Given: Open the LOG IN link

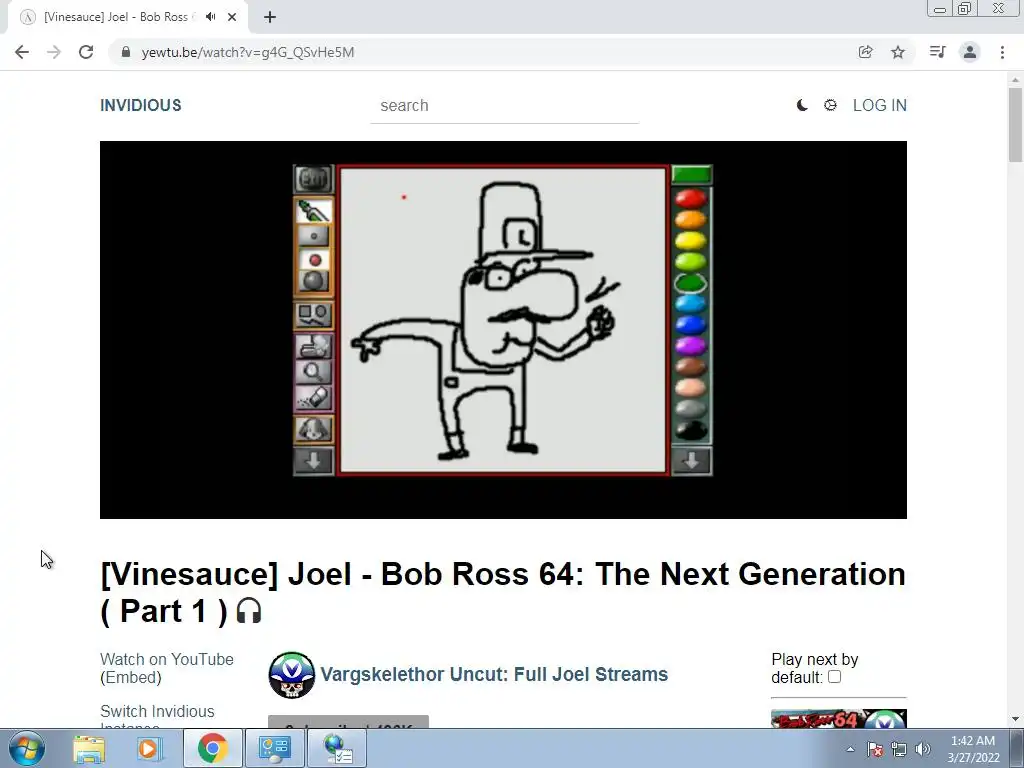Looking at the screenshot, I should click(880, 105).
